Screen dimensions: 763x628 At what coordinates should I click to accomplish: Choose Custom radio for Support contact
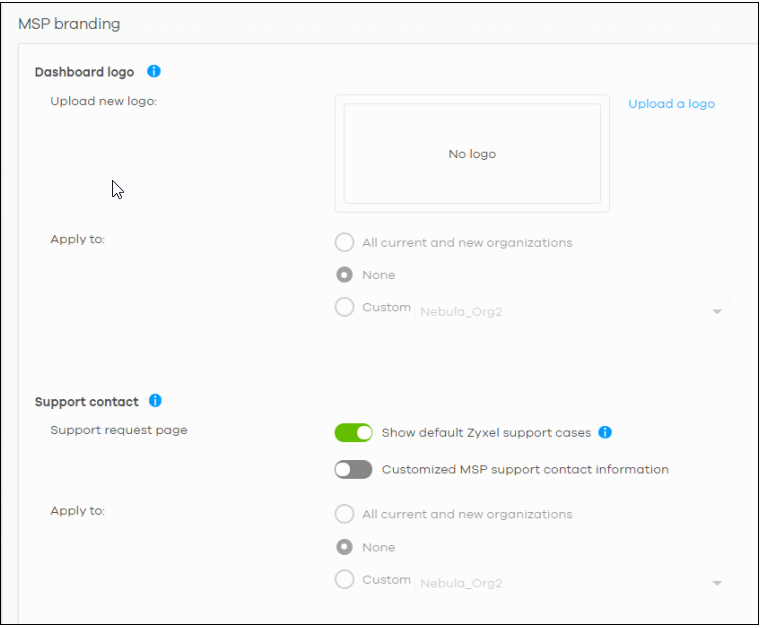click(x=345, y=579)
